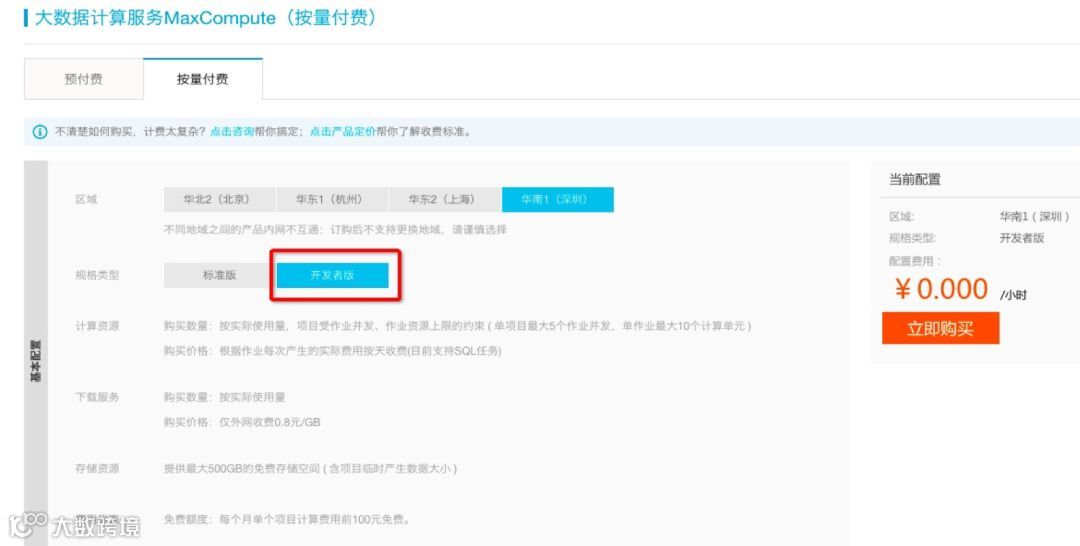Viewport: 1080px width, 546px height.
Task: Click the /小时 unit text
Action: coord(1013,295)
